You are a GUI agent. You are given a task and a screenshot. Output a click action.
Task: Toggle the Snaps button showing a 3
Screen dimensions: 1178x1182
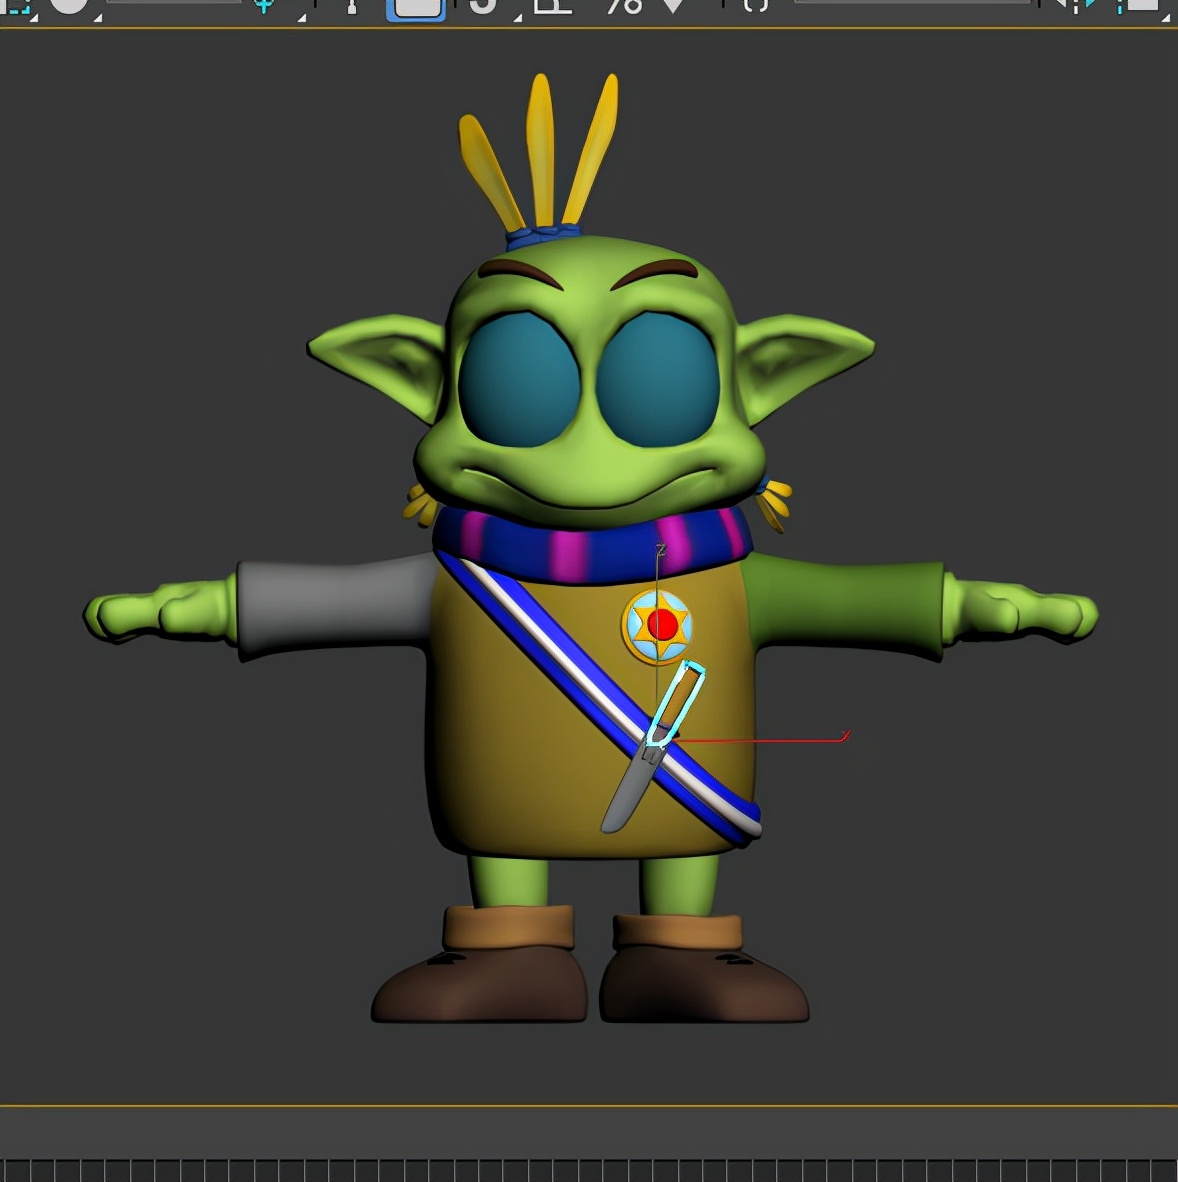(x=483, y=5)
